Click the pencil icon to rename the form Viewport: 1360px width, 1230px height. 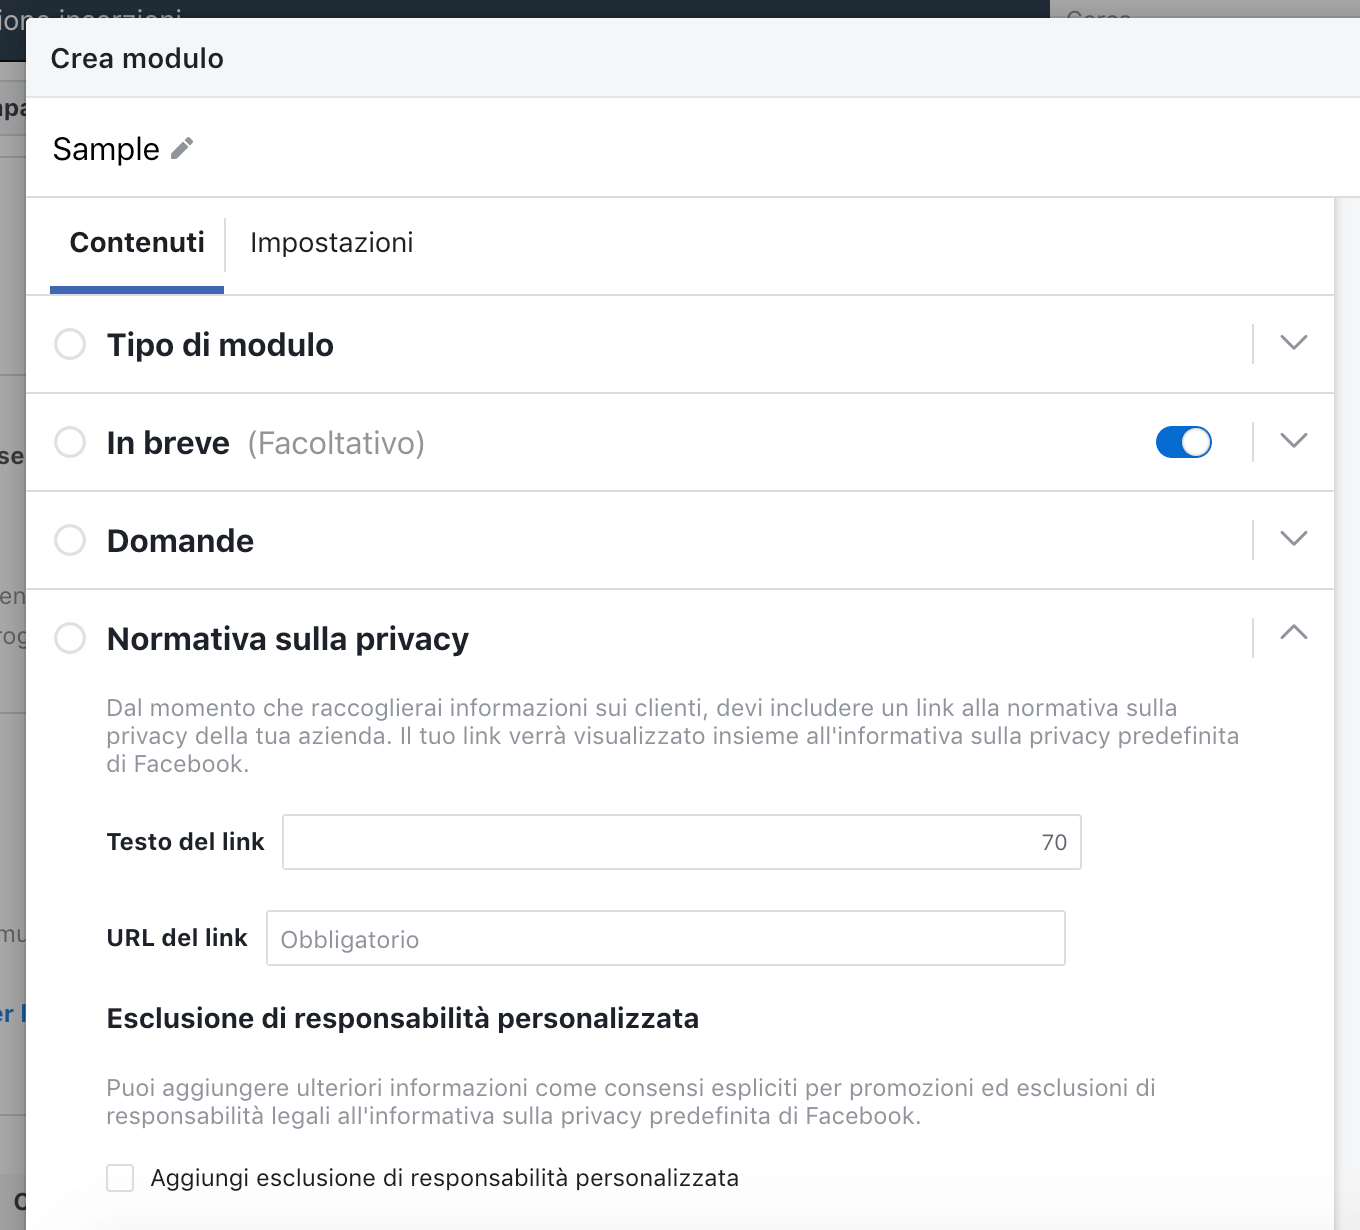(181, 148)
